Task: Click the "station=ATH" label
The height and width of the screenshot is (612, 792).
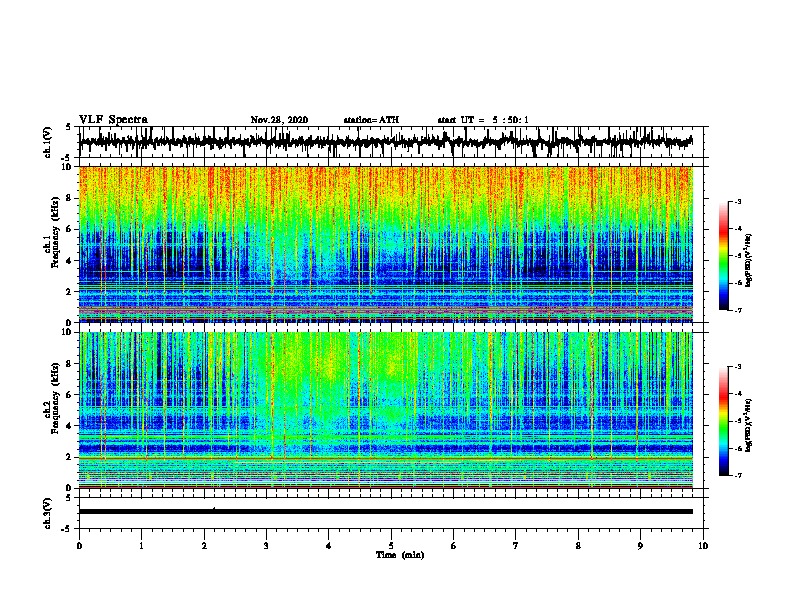Action: [371, 120]
